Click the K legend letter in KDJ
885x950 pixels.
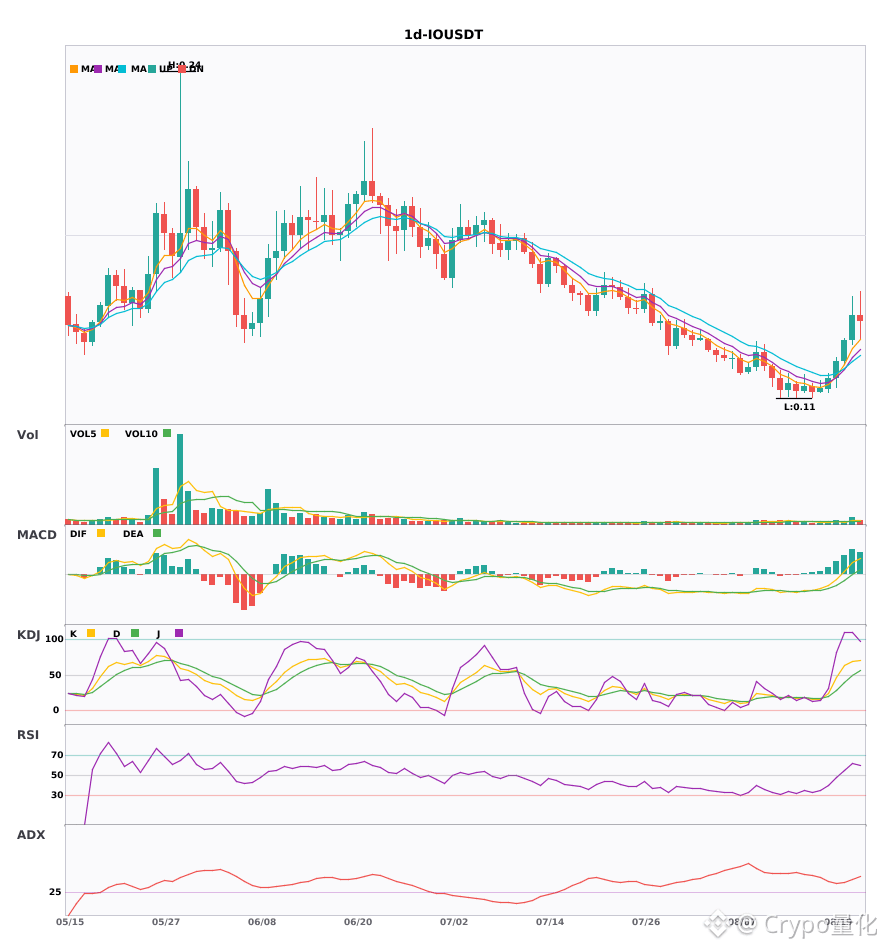click(x=73, y=634)
